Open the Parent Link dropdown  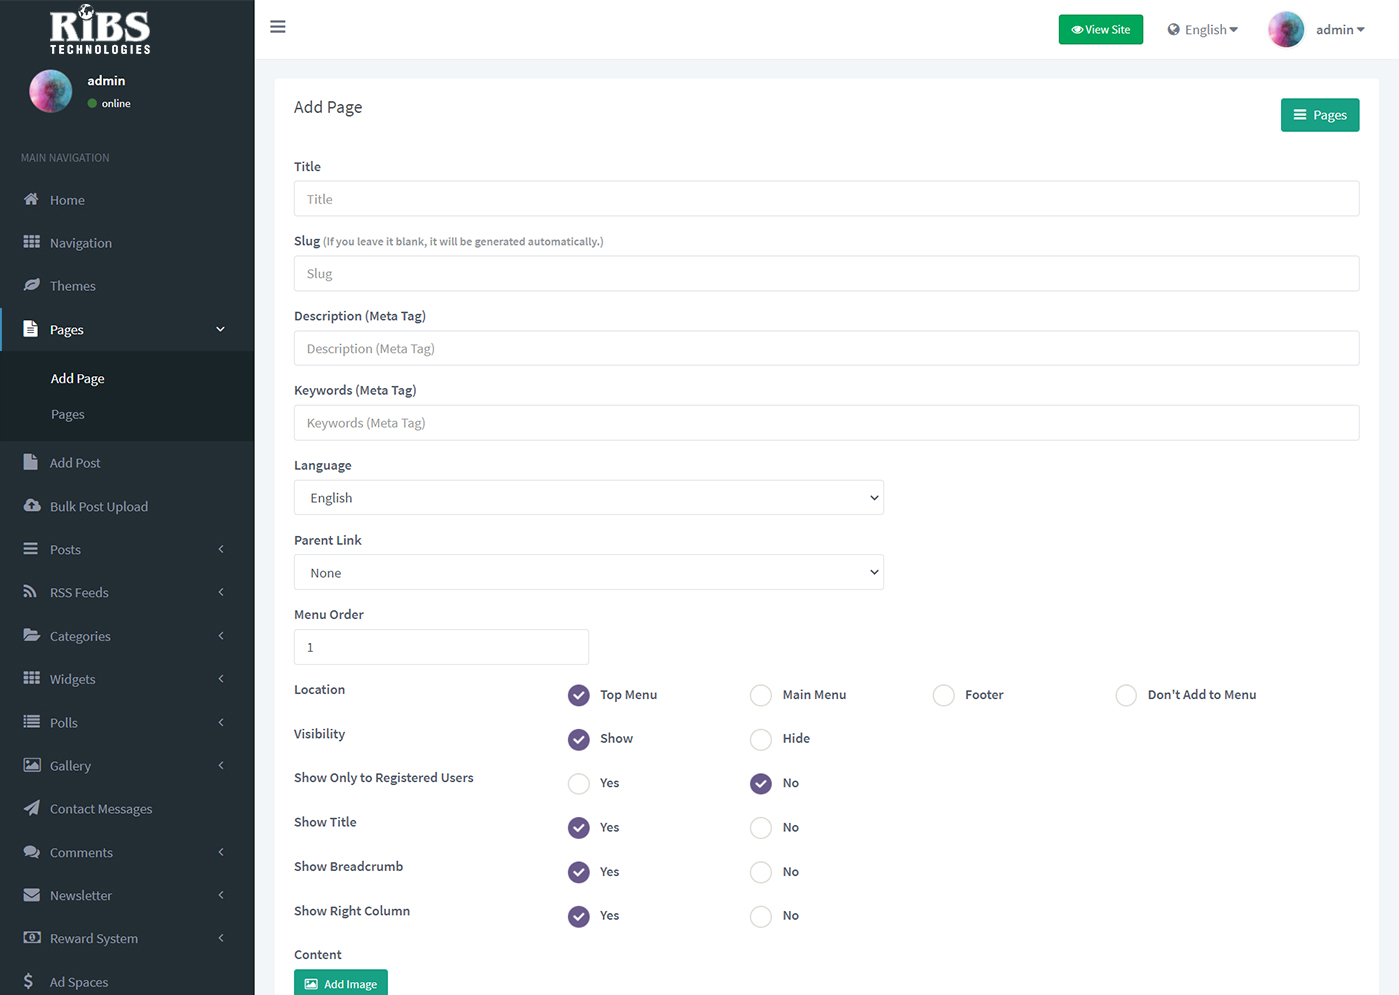pyautogui.click(x=588, y=573)
